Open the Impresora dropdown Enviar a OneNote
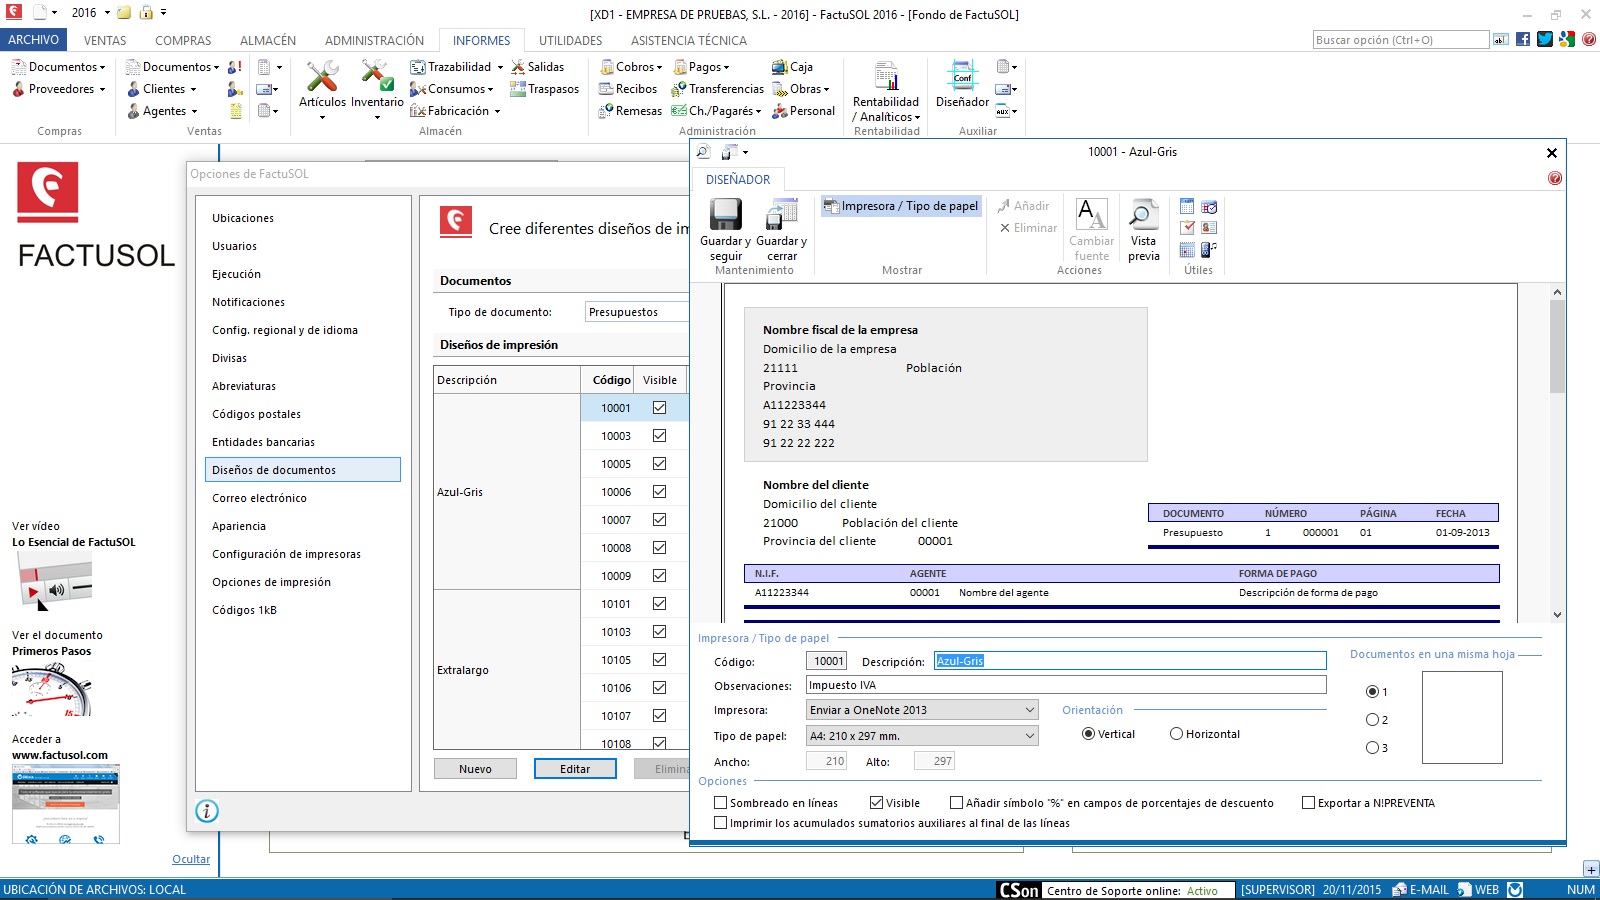This screenshot has height=900, width=1600. (922, 710)
